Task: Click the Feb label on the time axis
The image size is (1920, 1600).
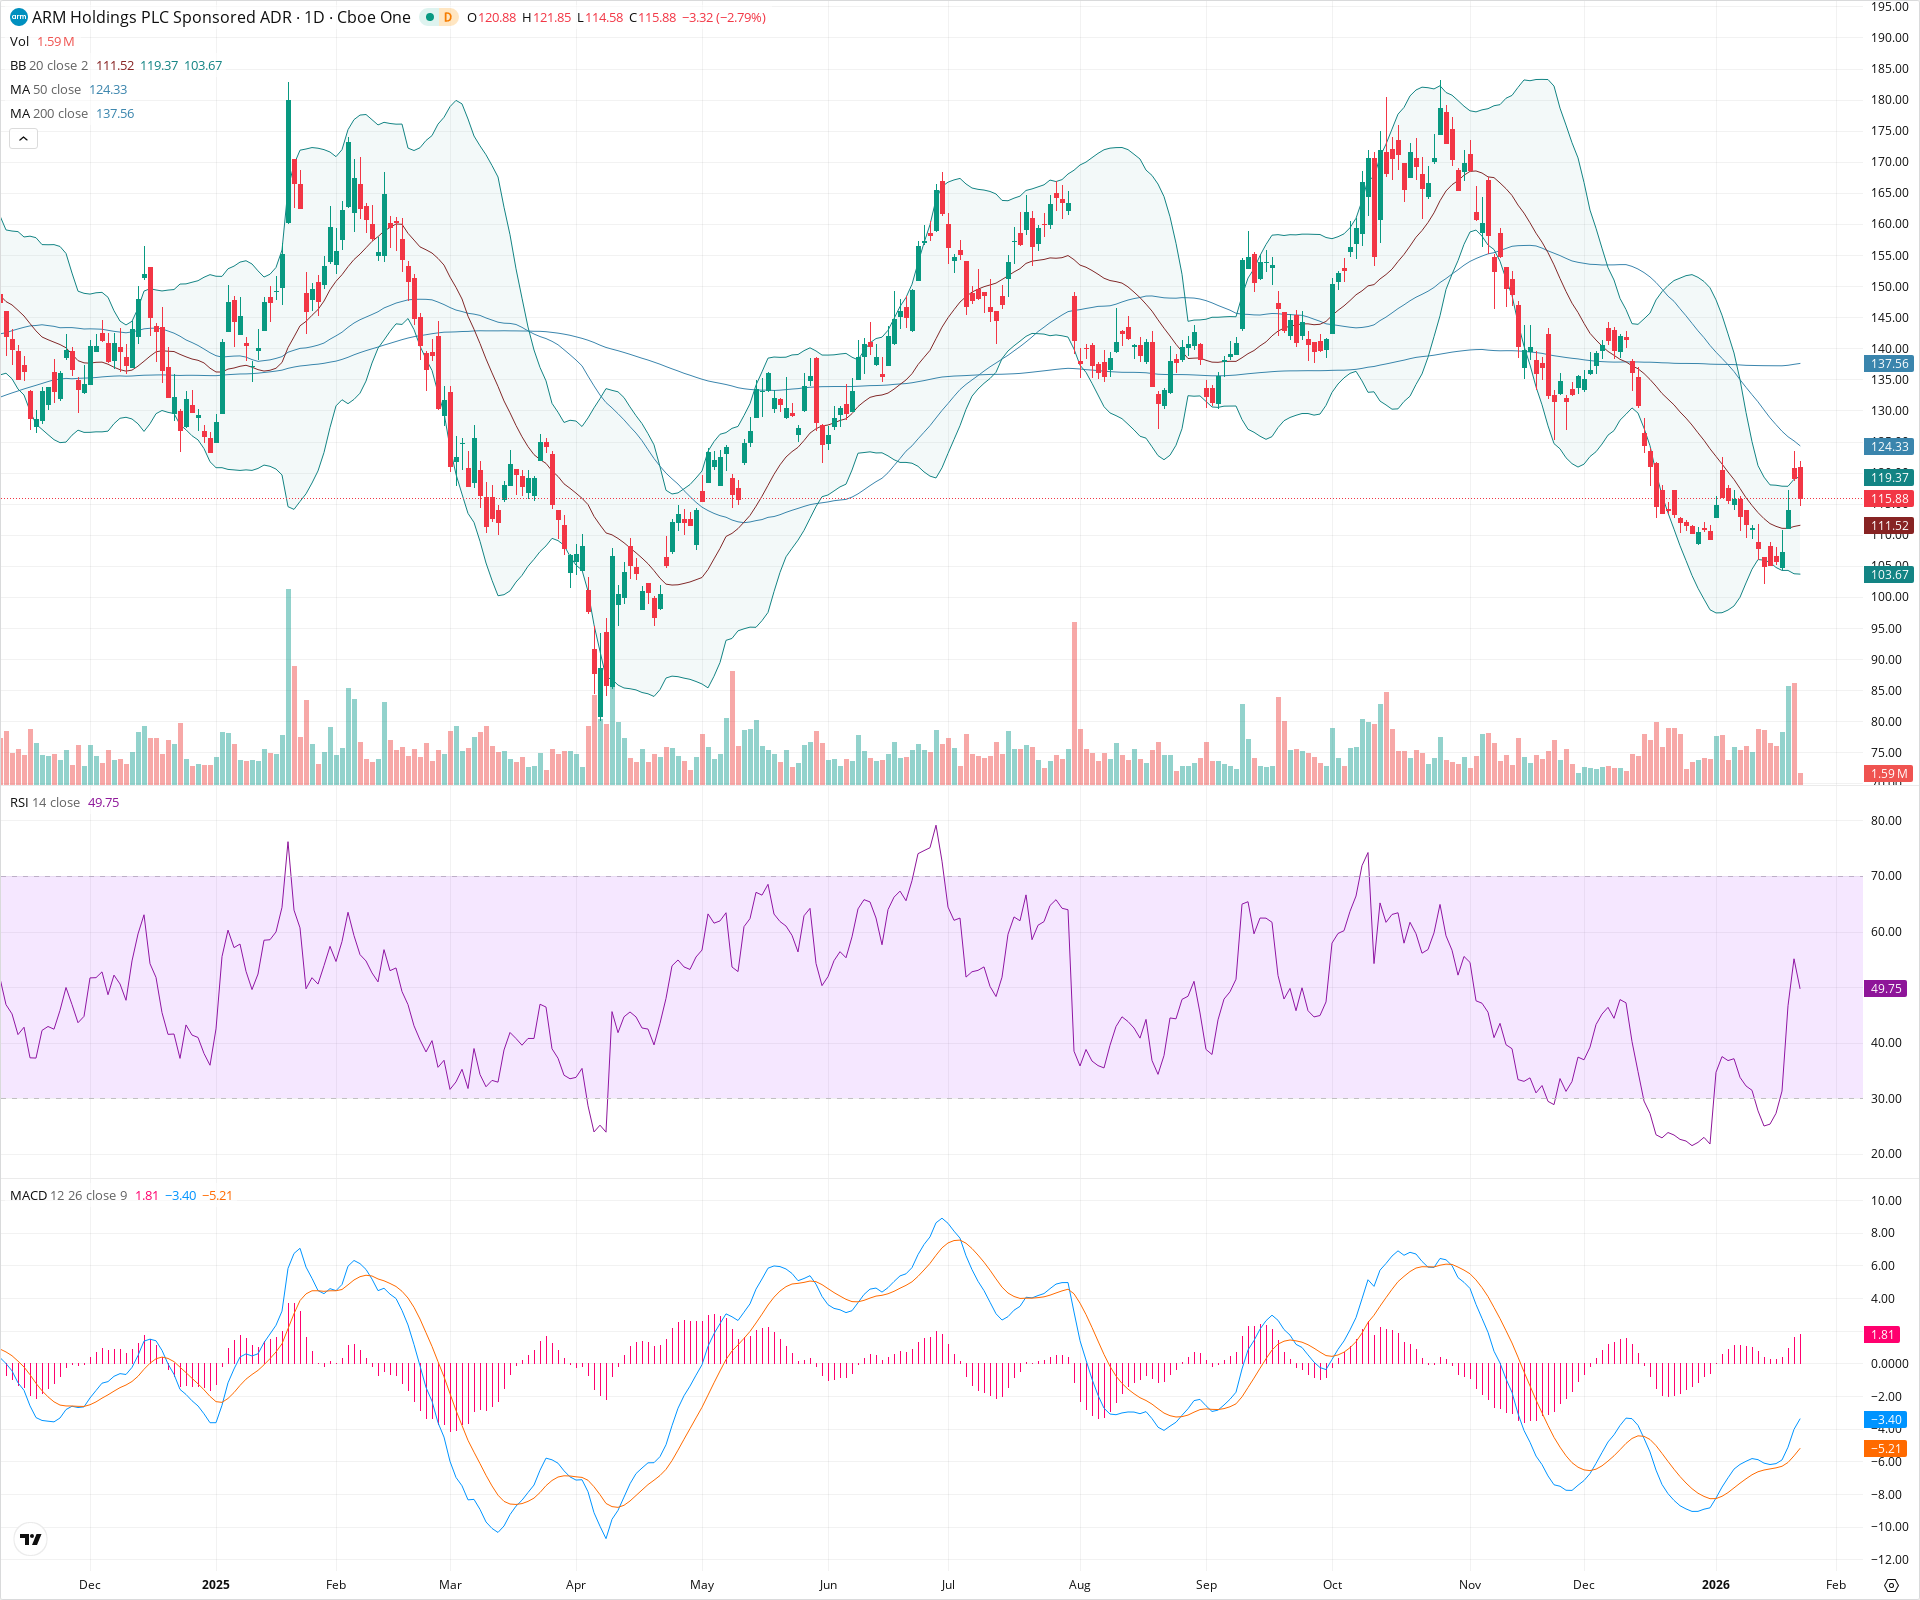Action: click(x=1835, y=1585)
